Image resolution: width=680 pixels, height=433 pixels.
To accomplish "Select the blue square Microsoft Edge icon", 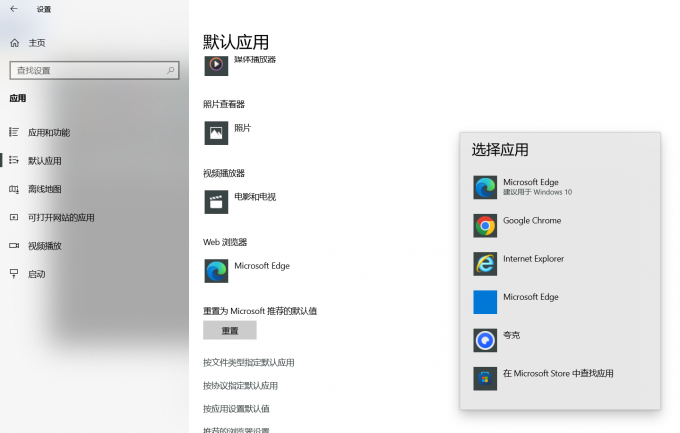I will (x=485, y=302).
